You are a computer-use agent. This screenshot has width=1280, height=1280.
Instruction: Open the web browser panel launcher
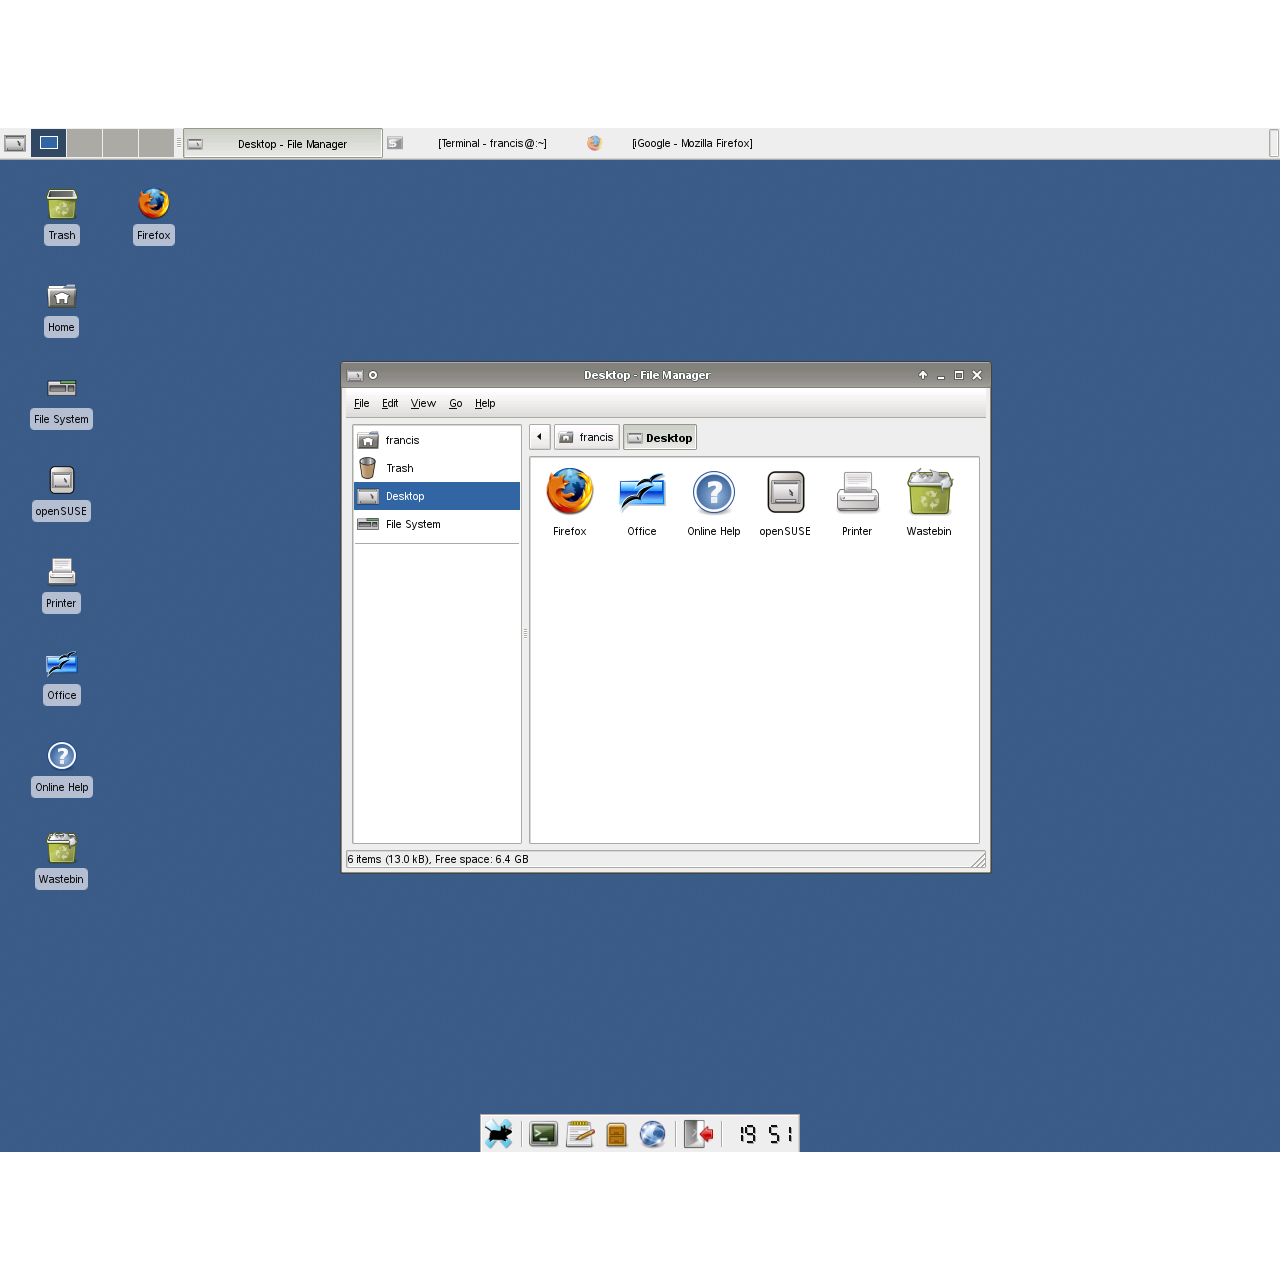click(654, 1133)
